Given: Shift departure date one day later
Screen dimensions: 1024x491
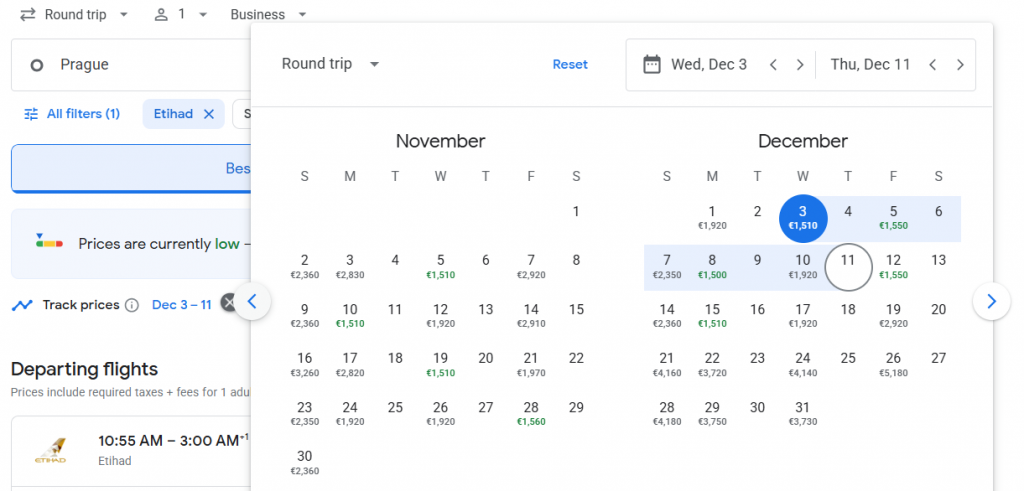Looking at the screenshot, I should [x=800, y=64].
